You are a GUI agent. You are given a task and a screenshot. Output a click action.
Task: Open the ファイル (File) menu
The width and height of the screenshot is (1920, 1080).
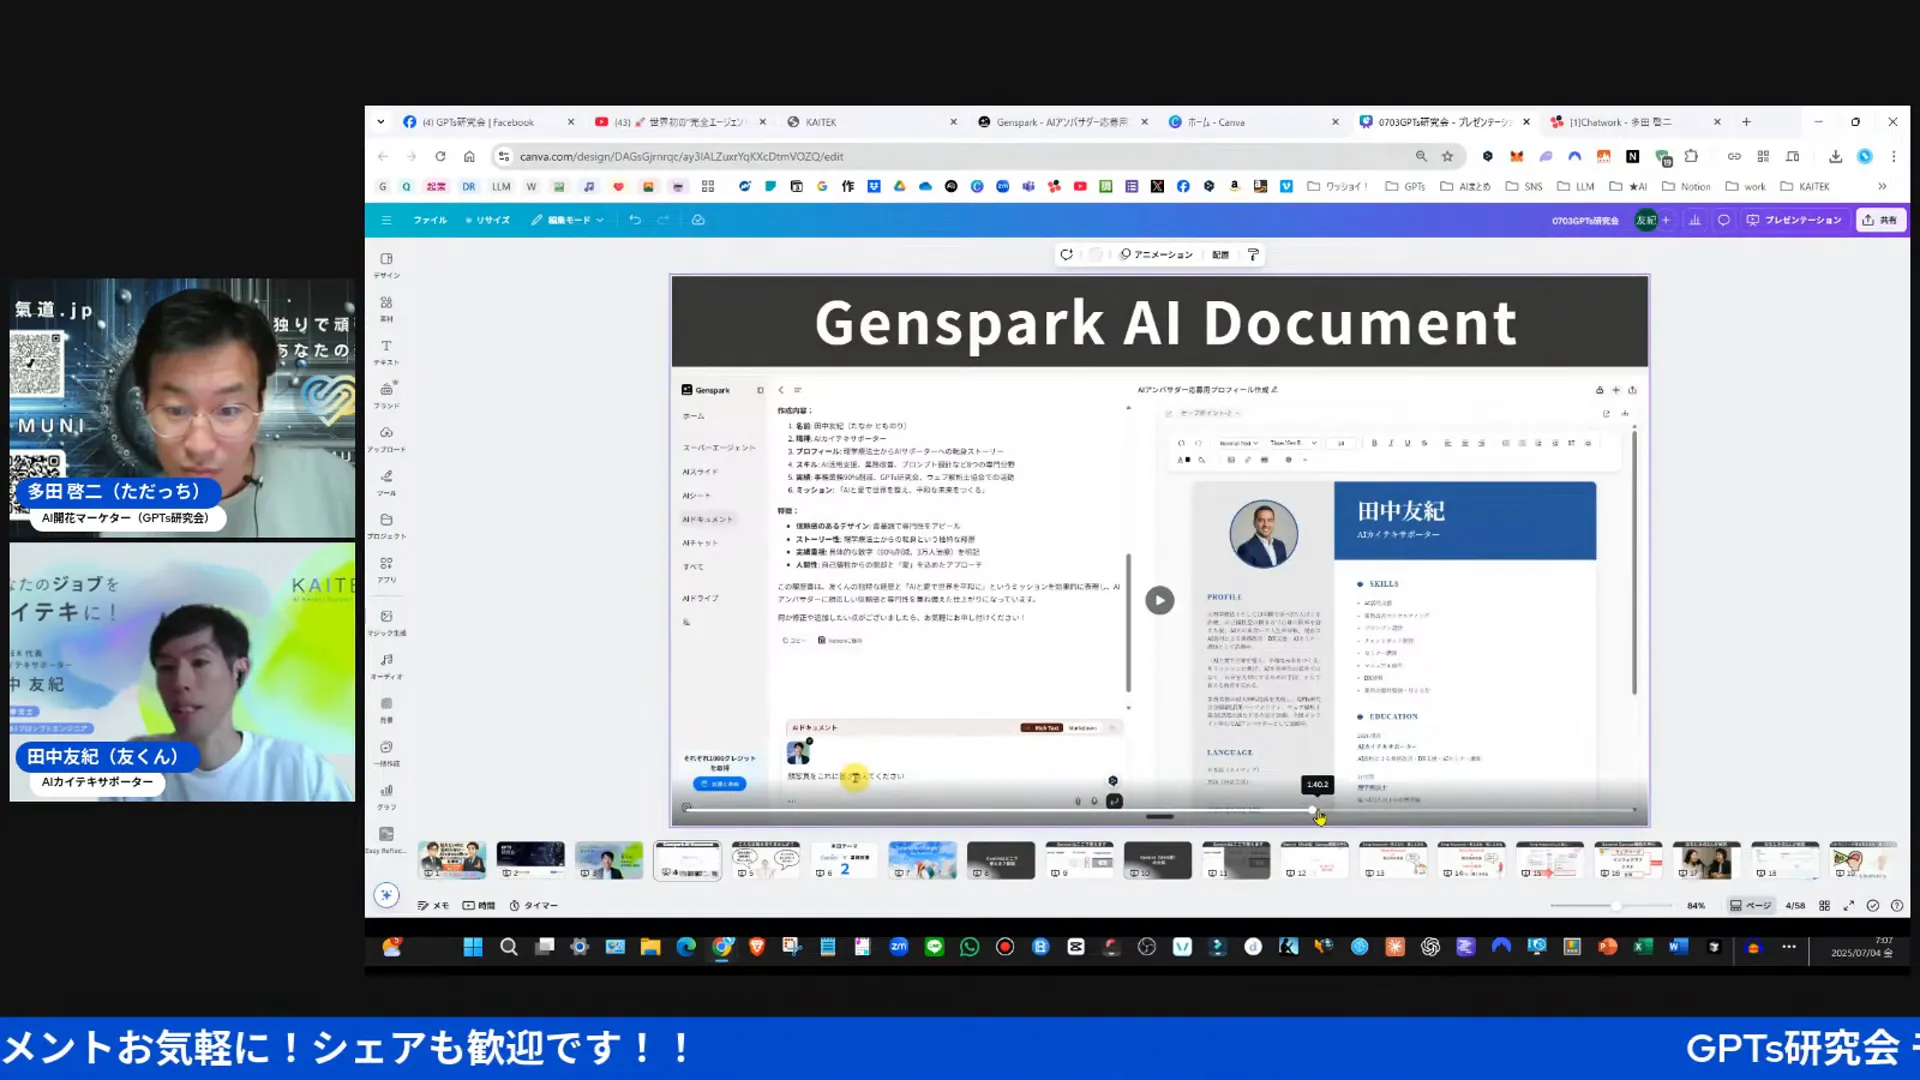pyautogui.click(x=430, y=220)
